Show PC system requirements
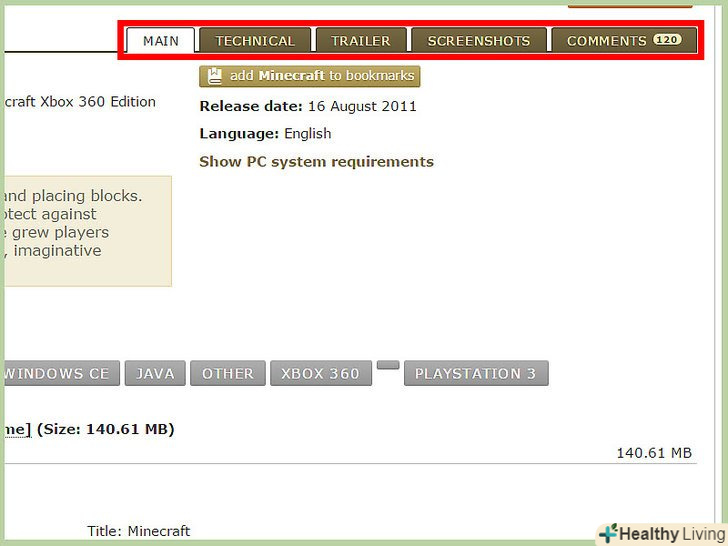The height and width of the screenshot is (546, 728). tap(316, 162)
